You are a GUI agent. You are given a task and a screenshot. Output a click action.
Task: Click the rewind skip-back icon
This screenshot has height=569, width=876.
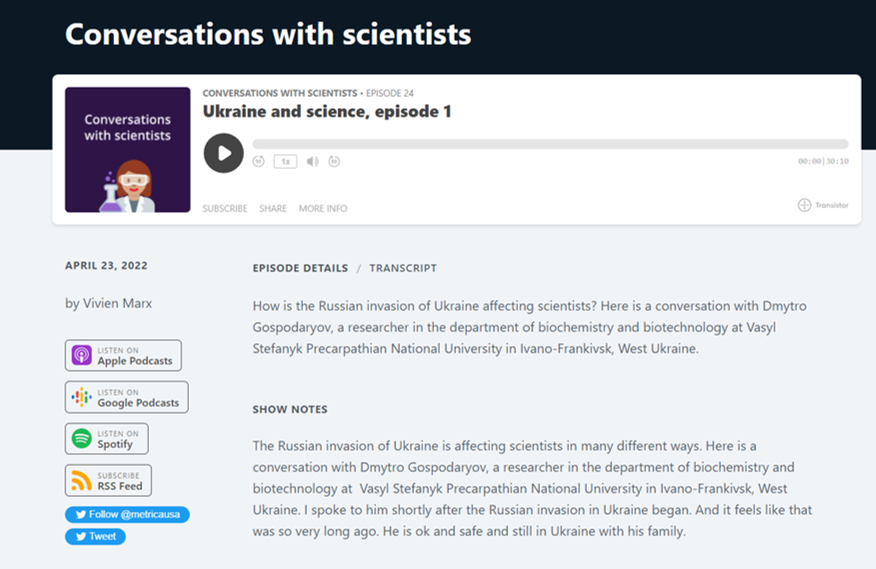[259, 161]
